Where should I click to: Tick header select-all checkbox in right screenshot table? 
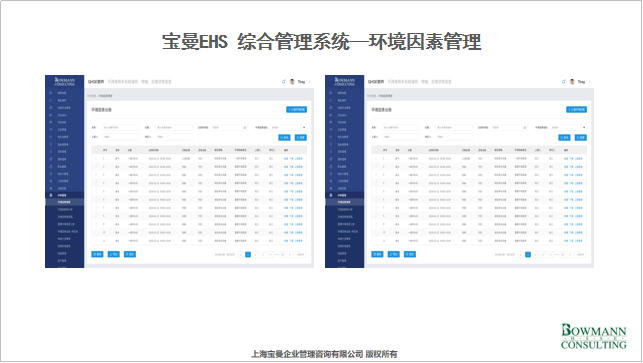tap(376, 151)
